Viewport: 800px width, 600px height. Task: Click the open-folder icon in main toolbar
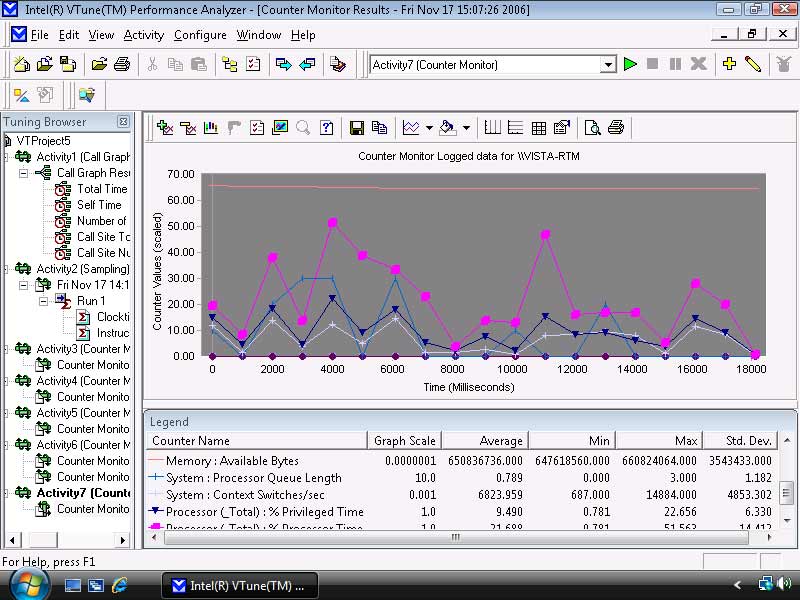pos(99,64)
